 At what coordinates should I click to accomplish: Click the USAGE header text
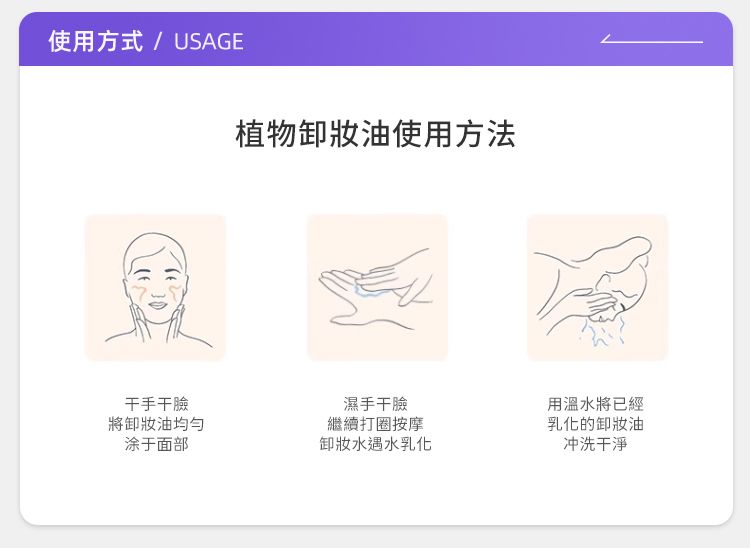click(x=209, y=42)
